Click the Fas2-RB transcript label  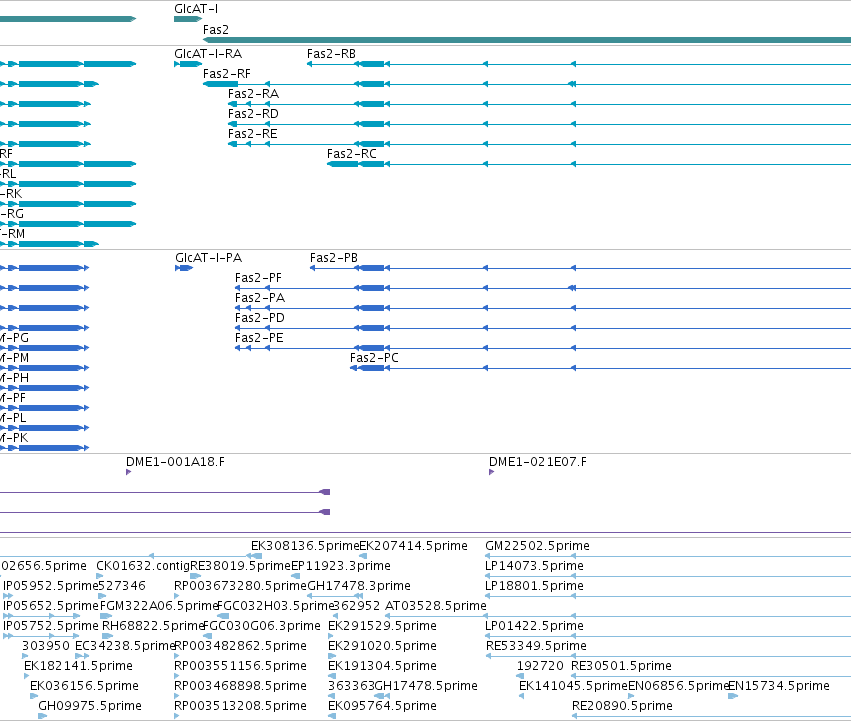(x=331, y=54)
